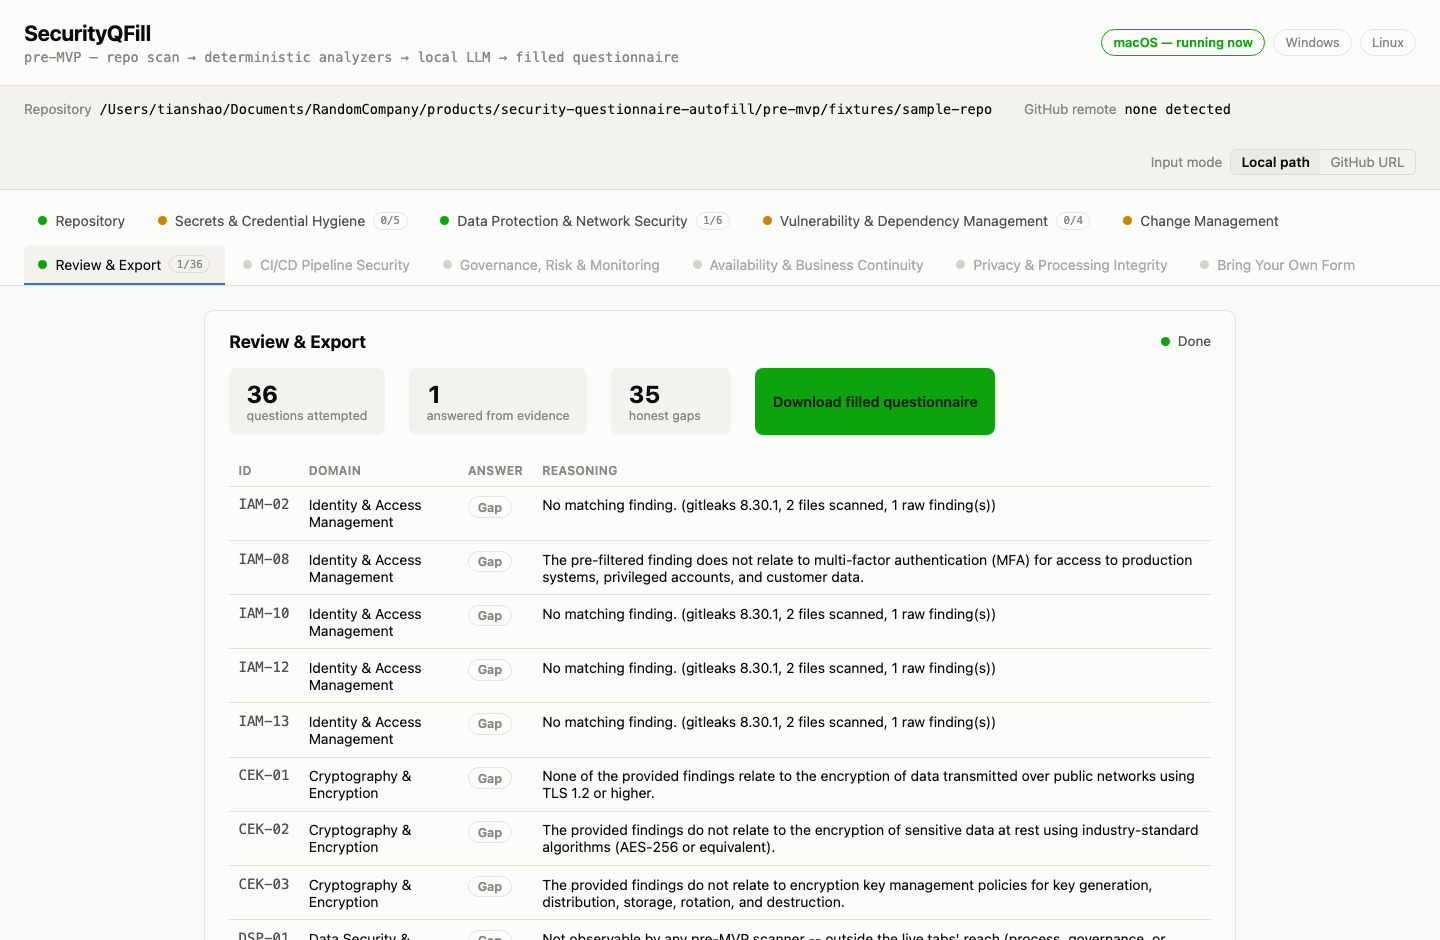This screenshot has height=940, width=1440.
Task: Click the Gap badge in row IAM-13
Action: click(x=490, y=724)
